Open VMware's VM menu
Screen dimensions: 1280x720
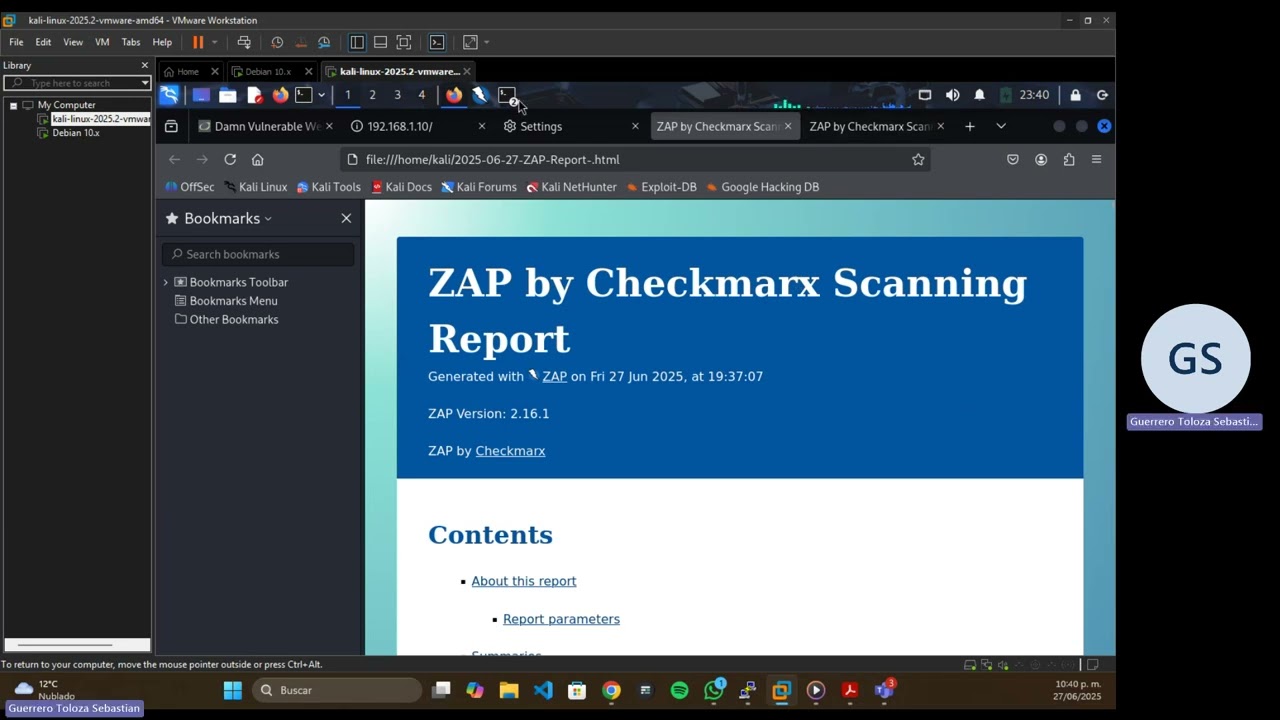coord(102,42)
